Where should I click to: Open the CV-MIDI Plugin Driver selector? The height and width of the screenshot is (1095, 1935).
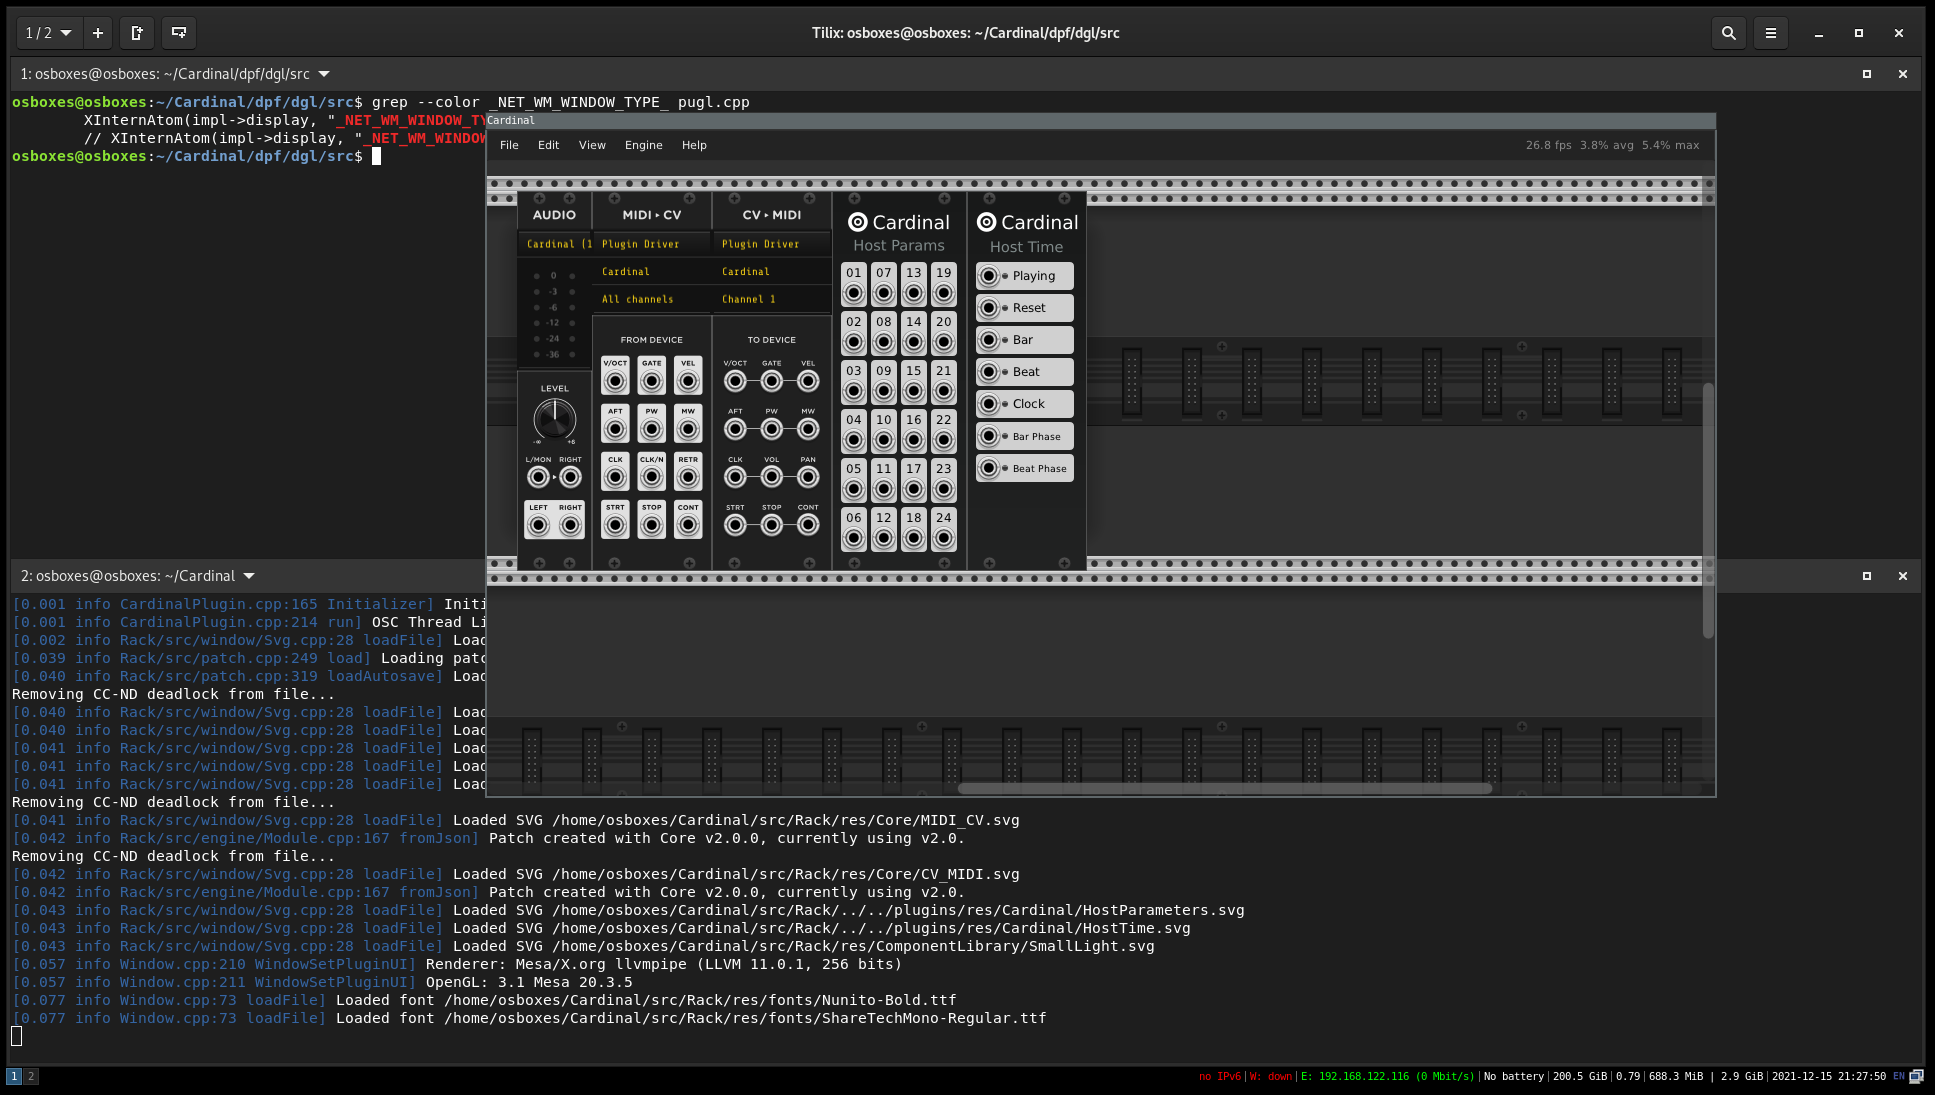pyautogui.click(x=771, y=244)
